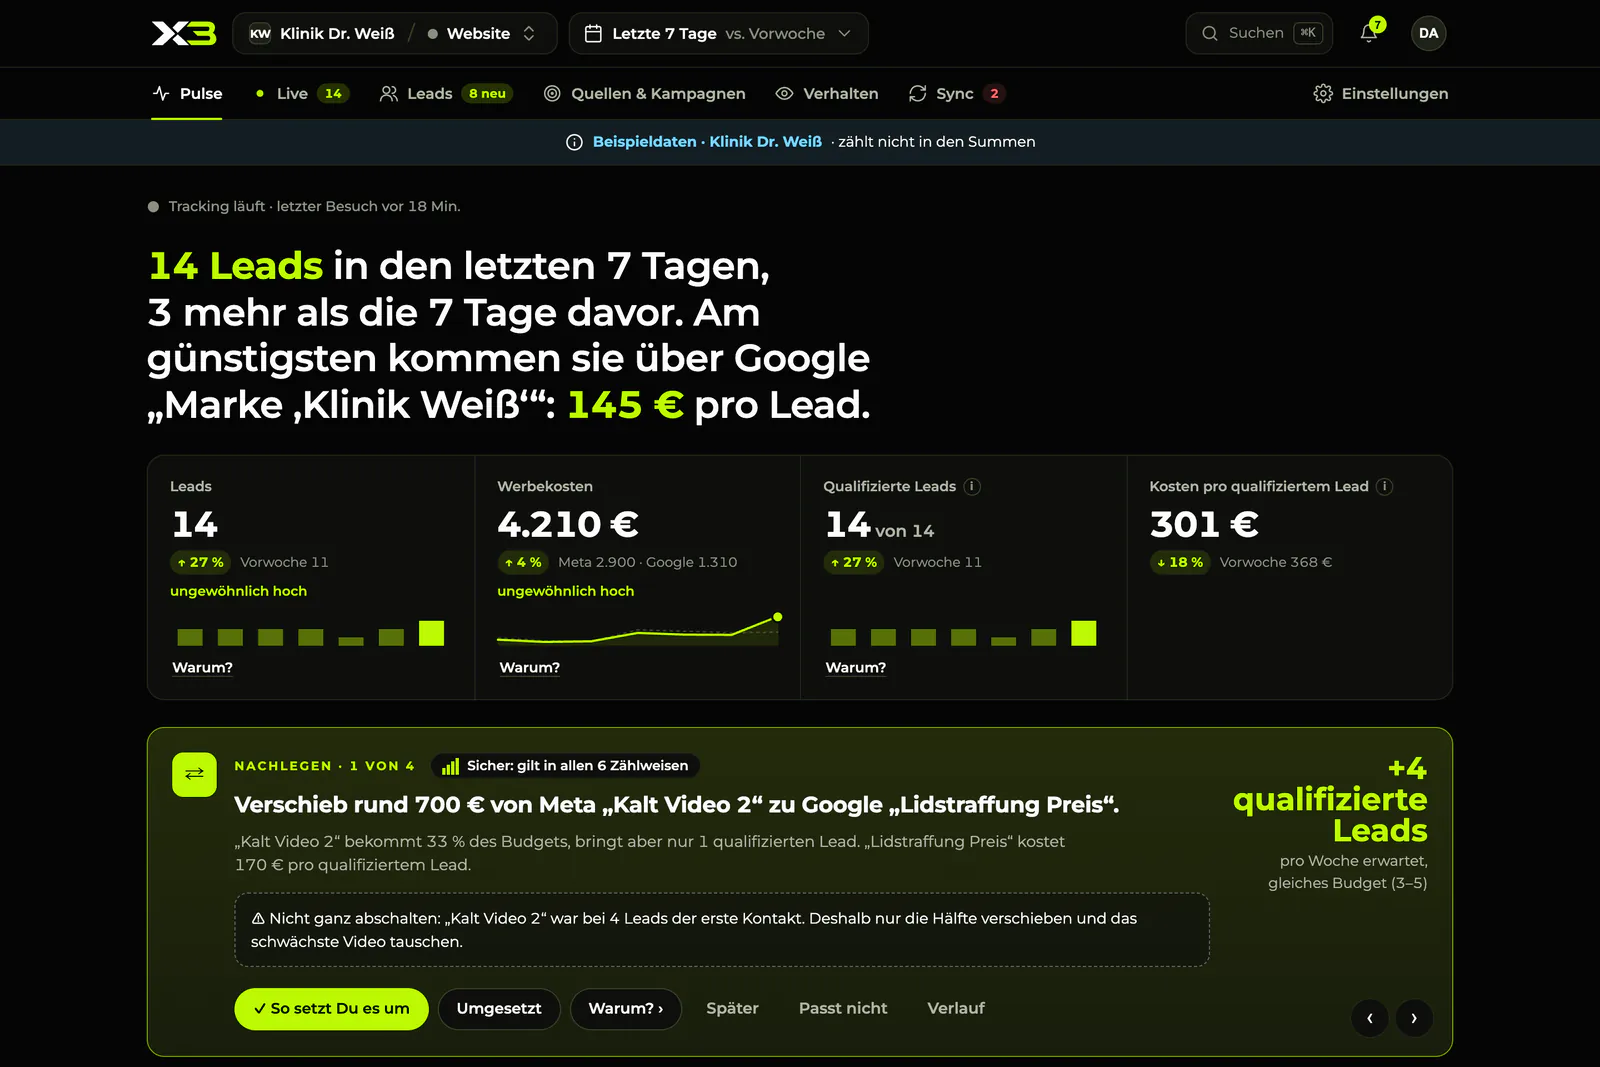Go to previous recommendation arrow

[1369, 1018]
